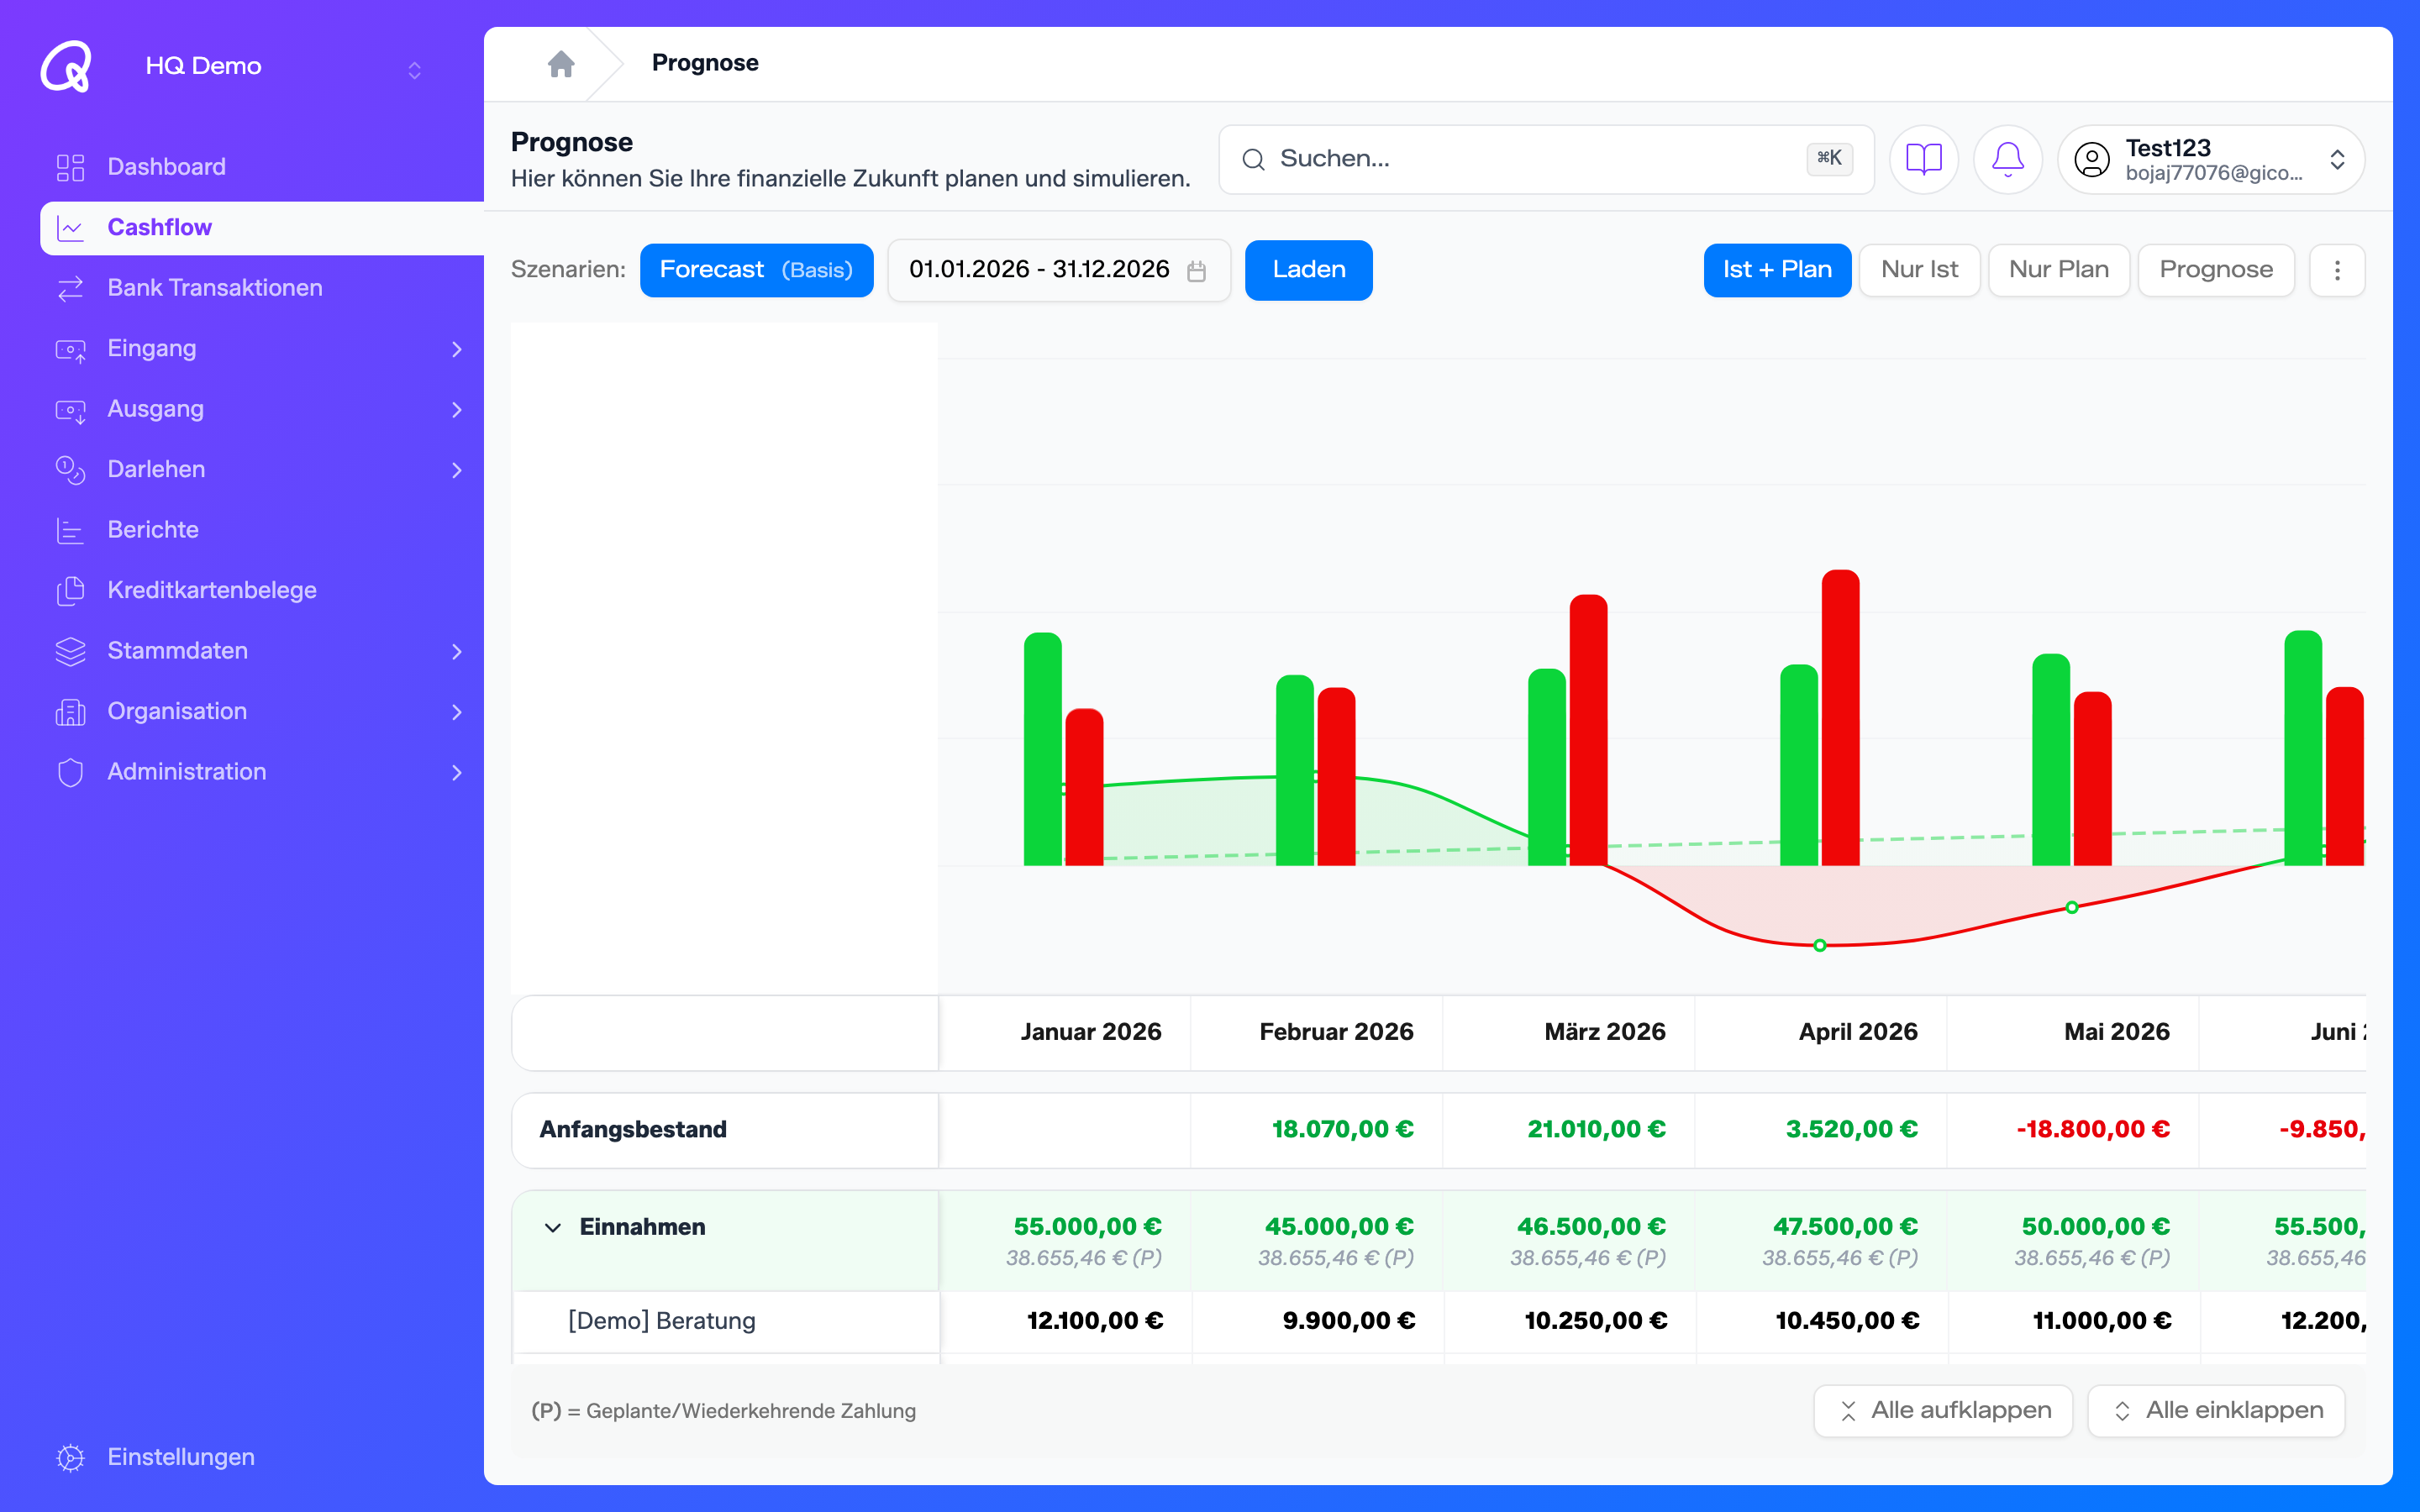The height and width of the screenshot is (1512, 2420).
Task: Click Alle aufklappen
Action: pos(1943,1410)
